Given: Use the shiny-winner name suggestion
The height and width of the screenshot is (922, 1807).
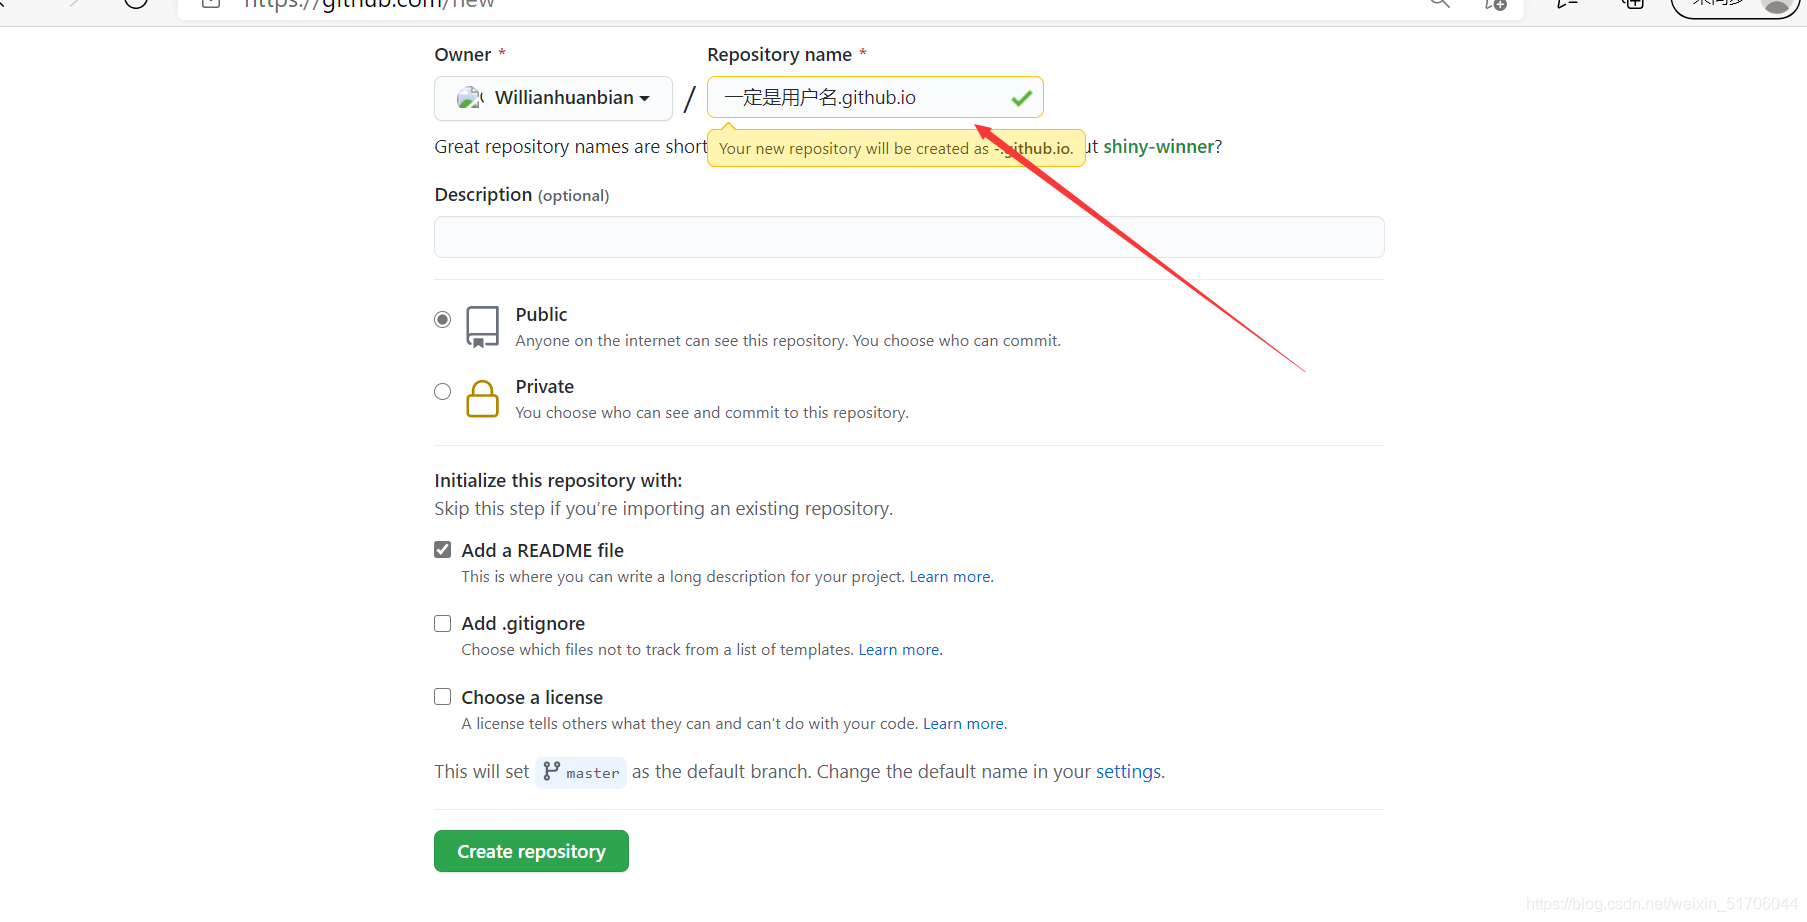Looking at the screenshot, I should pos(1158,147).
